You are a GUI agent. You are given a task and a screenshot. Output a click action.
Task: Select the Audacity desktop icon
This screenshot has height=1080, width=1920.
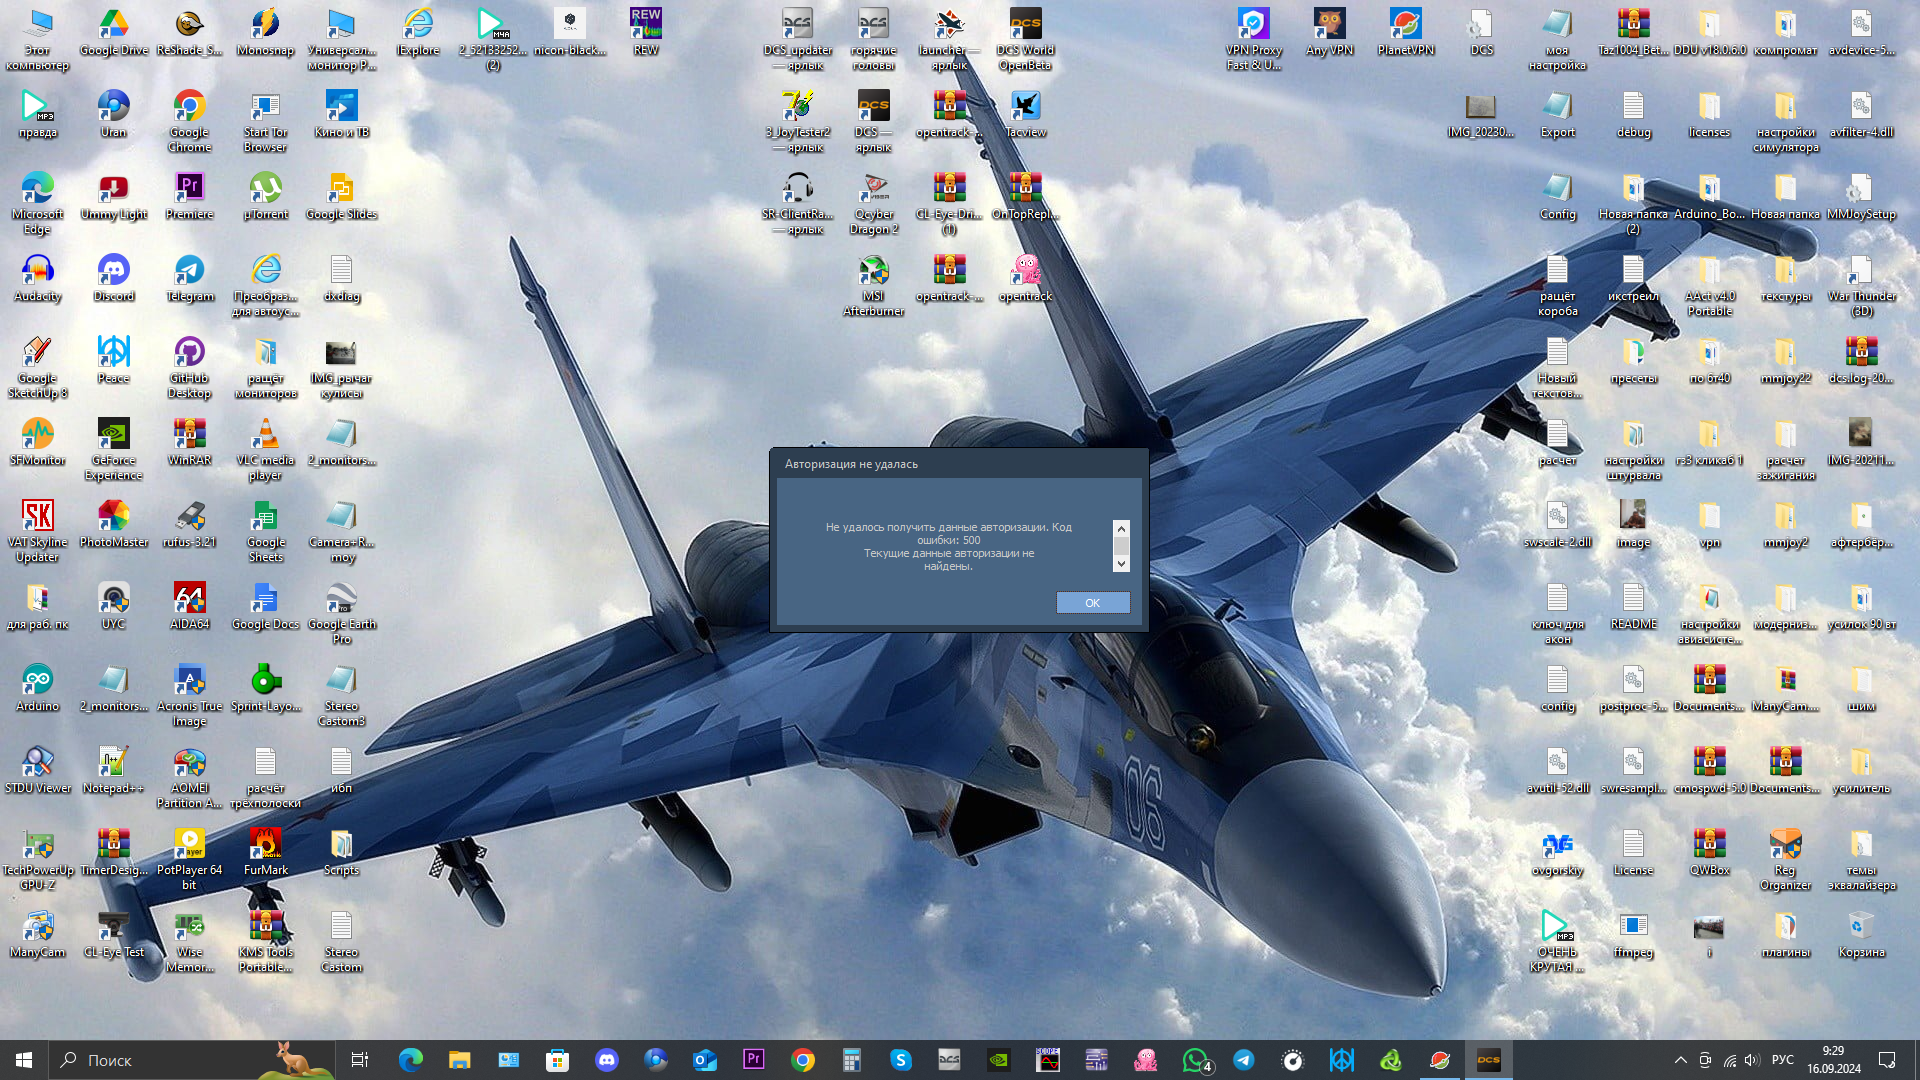pyautogui.click(x=37, y=278)
